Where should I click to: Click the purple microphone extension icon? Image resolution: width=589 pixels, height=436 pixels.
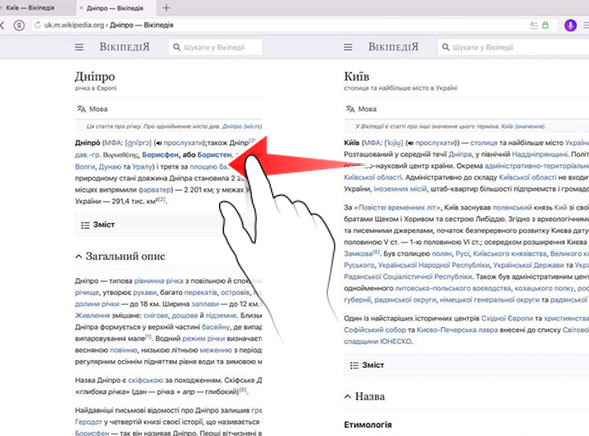click(x=570, y=25)
